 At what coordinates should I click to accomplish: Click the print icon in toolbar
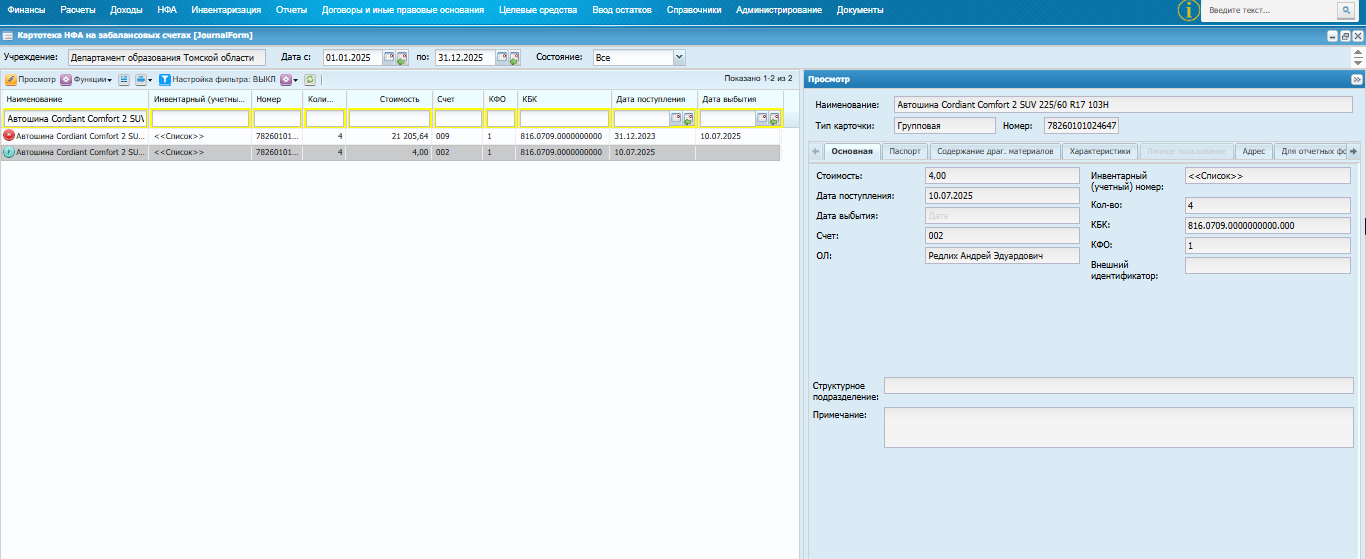pyautogui.click(x=141, y=79)
